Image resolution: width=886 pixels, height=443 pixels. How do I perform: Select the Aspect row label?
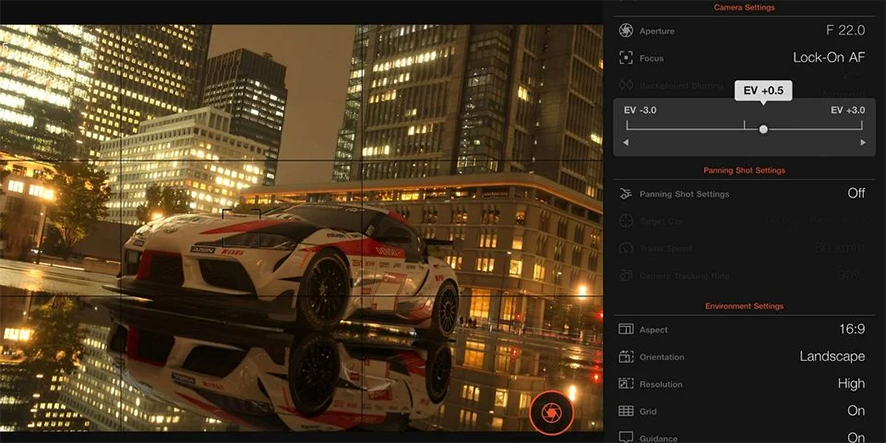click(653, 330)
